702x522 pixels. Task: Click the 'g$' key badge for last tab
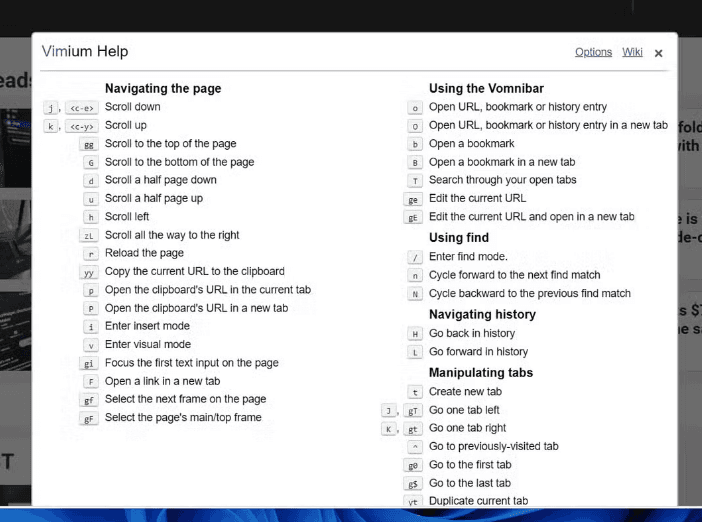coord(413,484)
